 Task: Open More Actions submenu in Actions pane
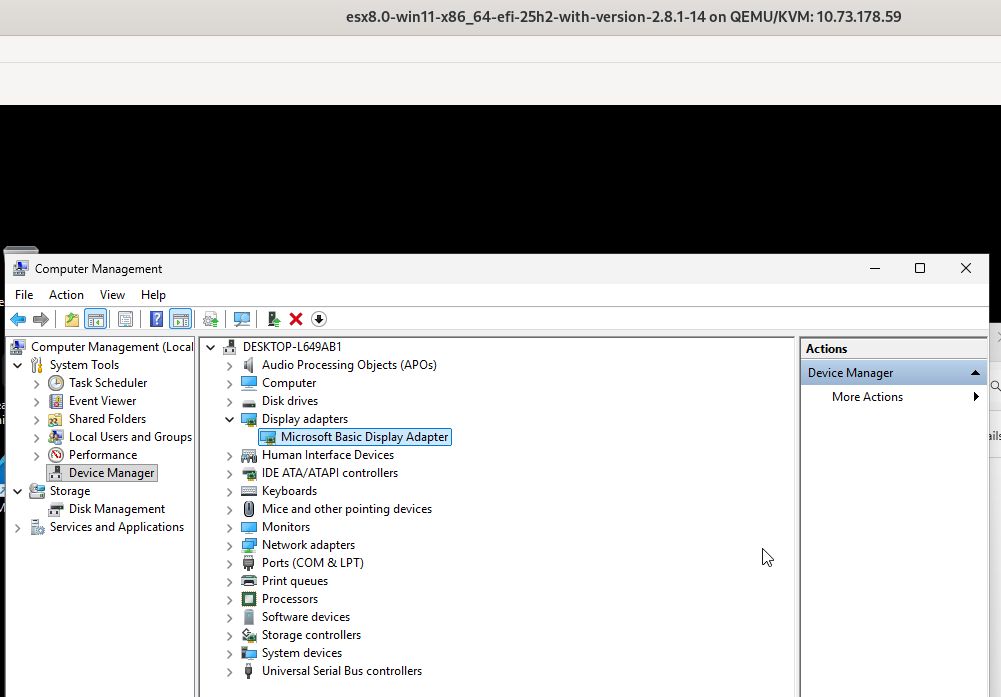click(893, 397)
